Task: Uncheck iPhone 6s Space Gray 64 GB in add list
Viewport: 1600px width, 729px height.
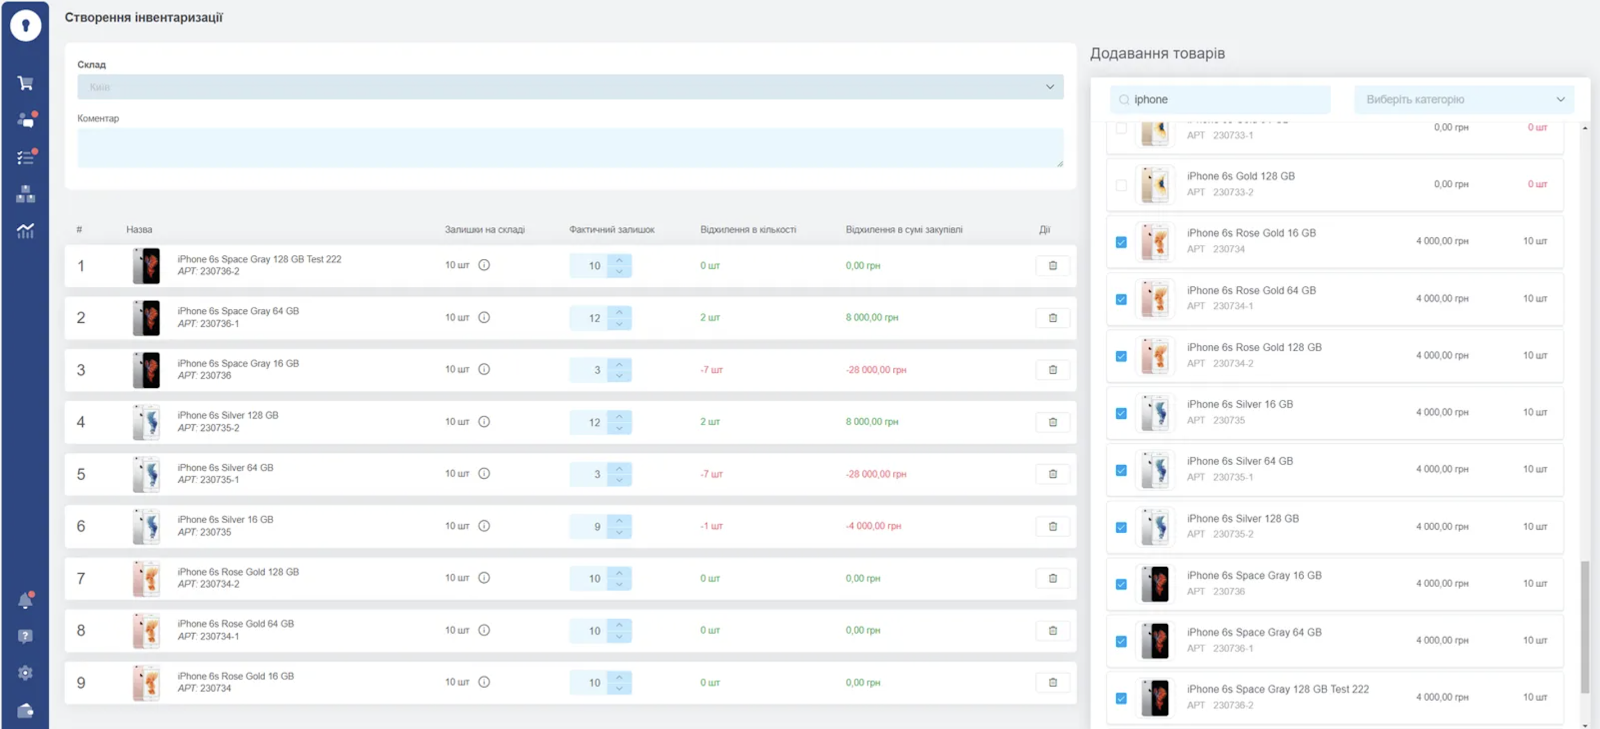Action: (x=1121, y=641)
